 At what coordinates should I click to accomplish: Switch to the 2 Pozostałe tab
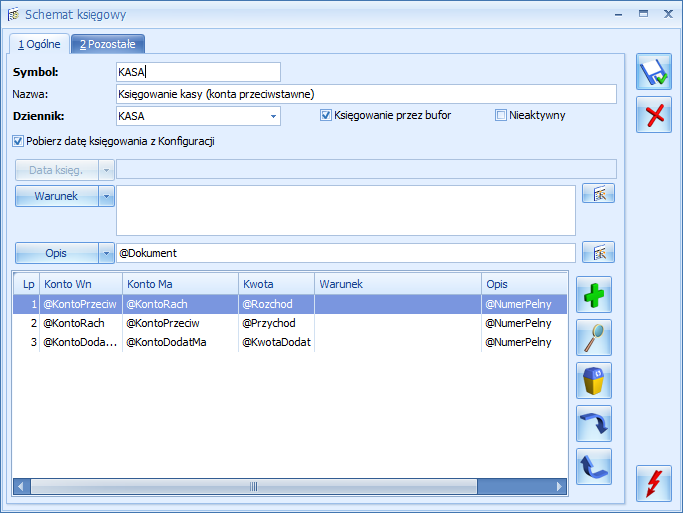point(108,44)
